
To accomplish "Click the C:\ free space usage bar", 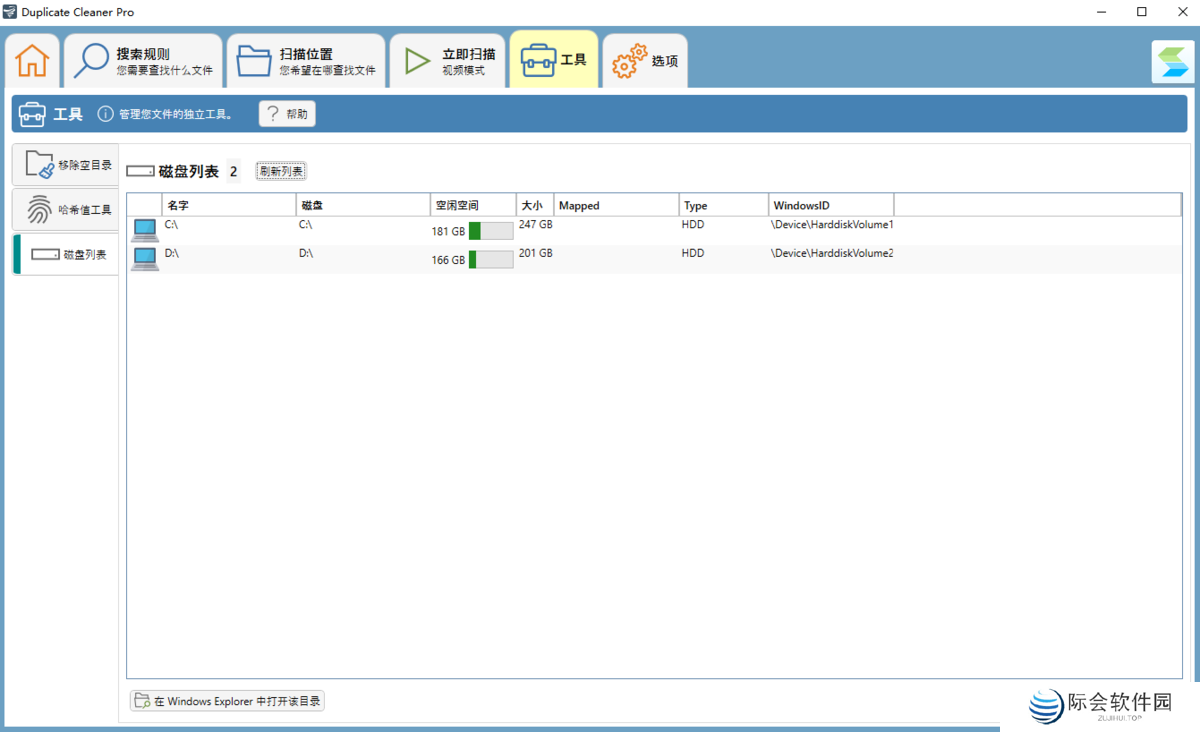I will pos(490,231).
